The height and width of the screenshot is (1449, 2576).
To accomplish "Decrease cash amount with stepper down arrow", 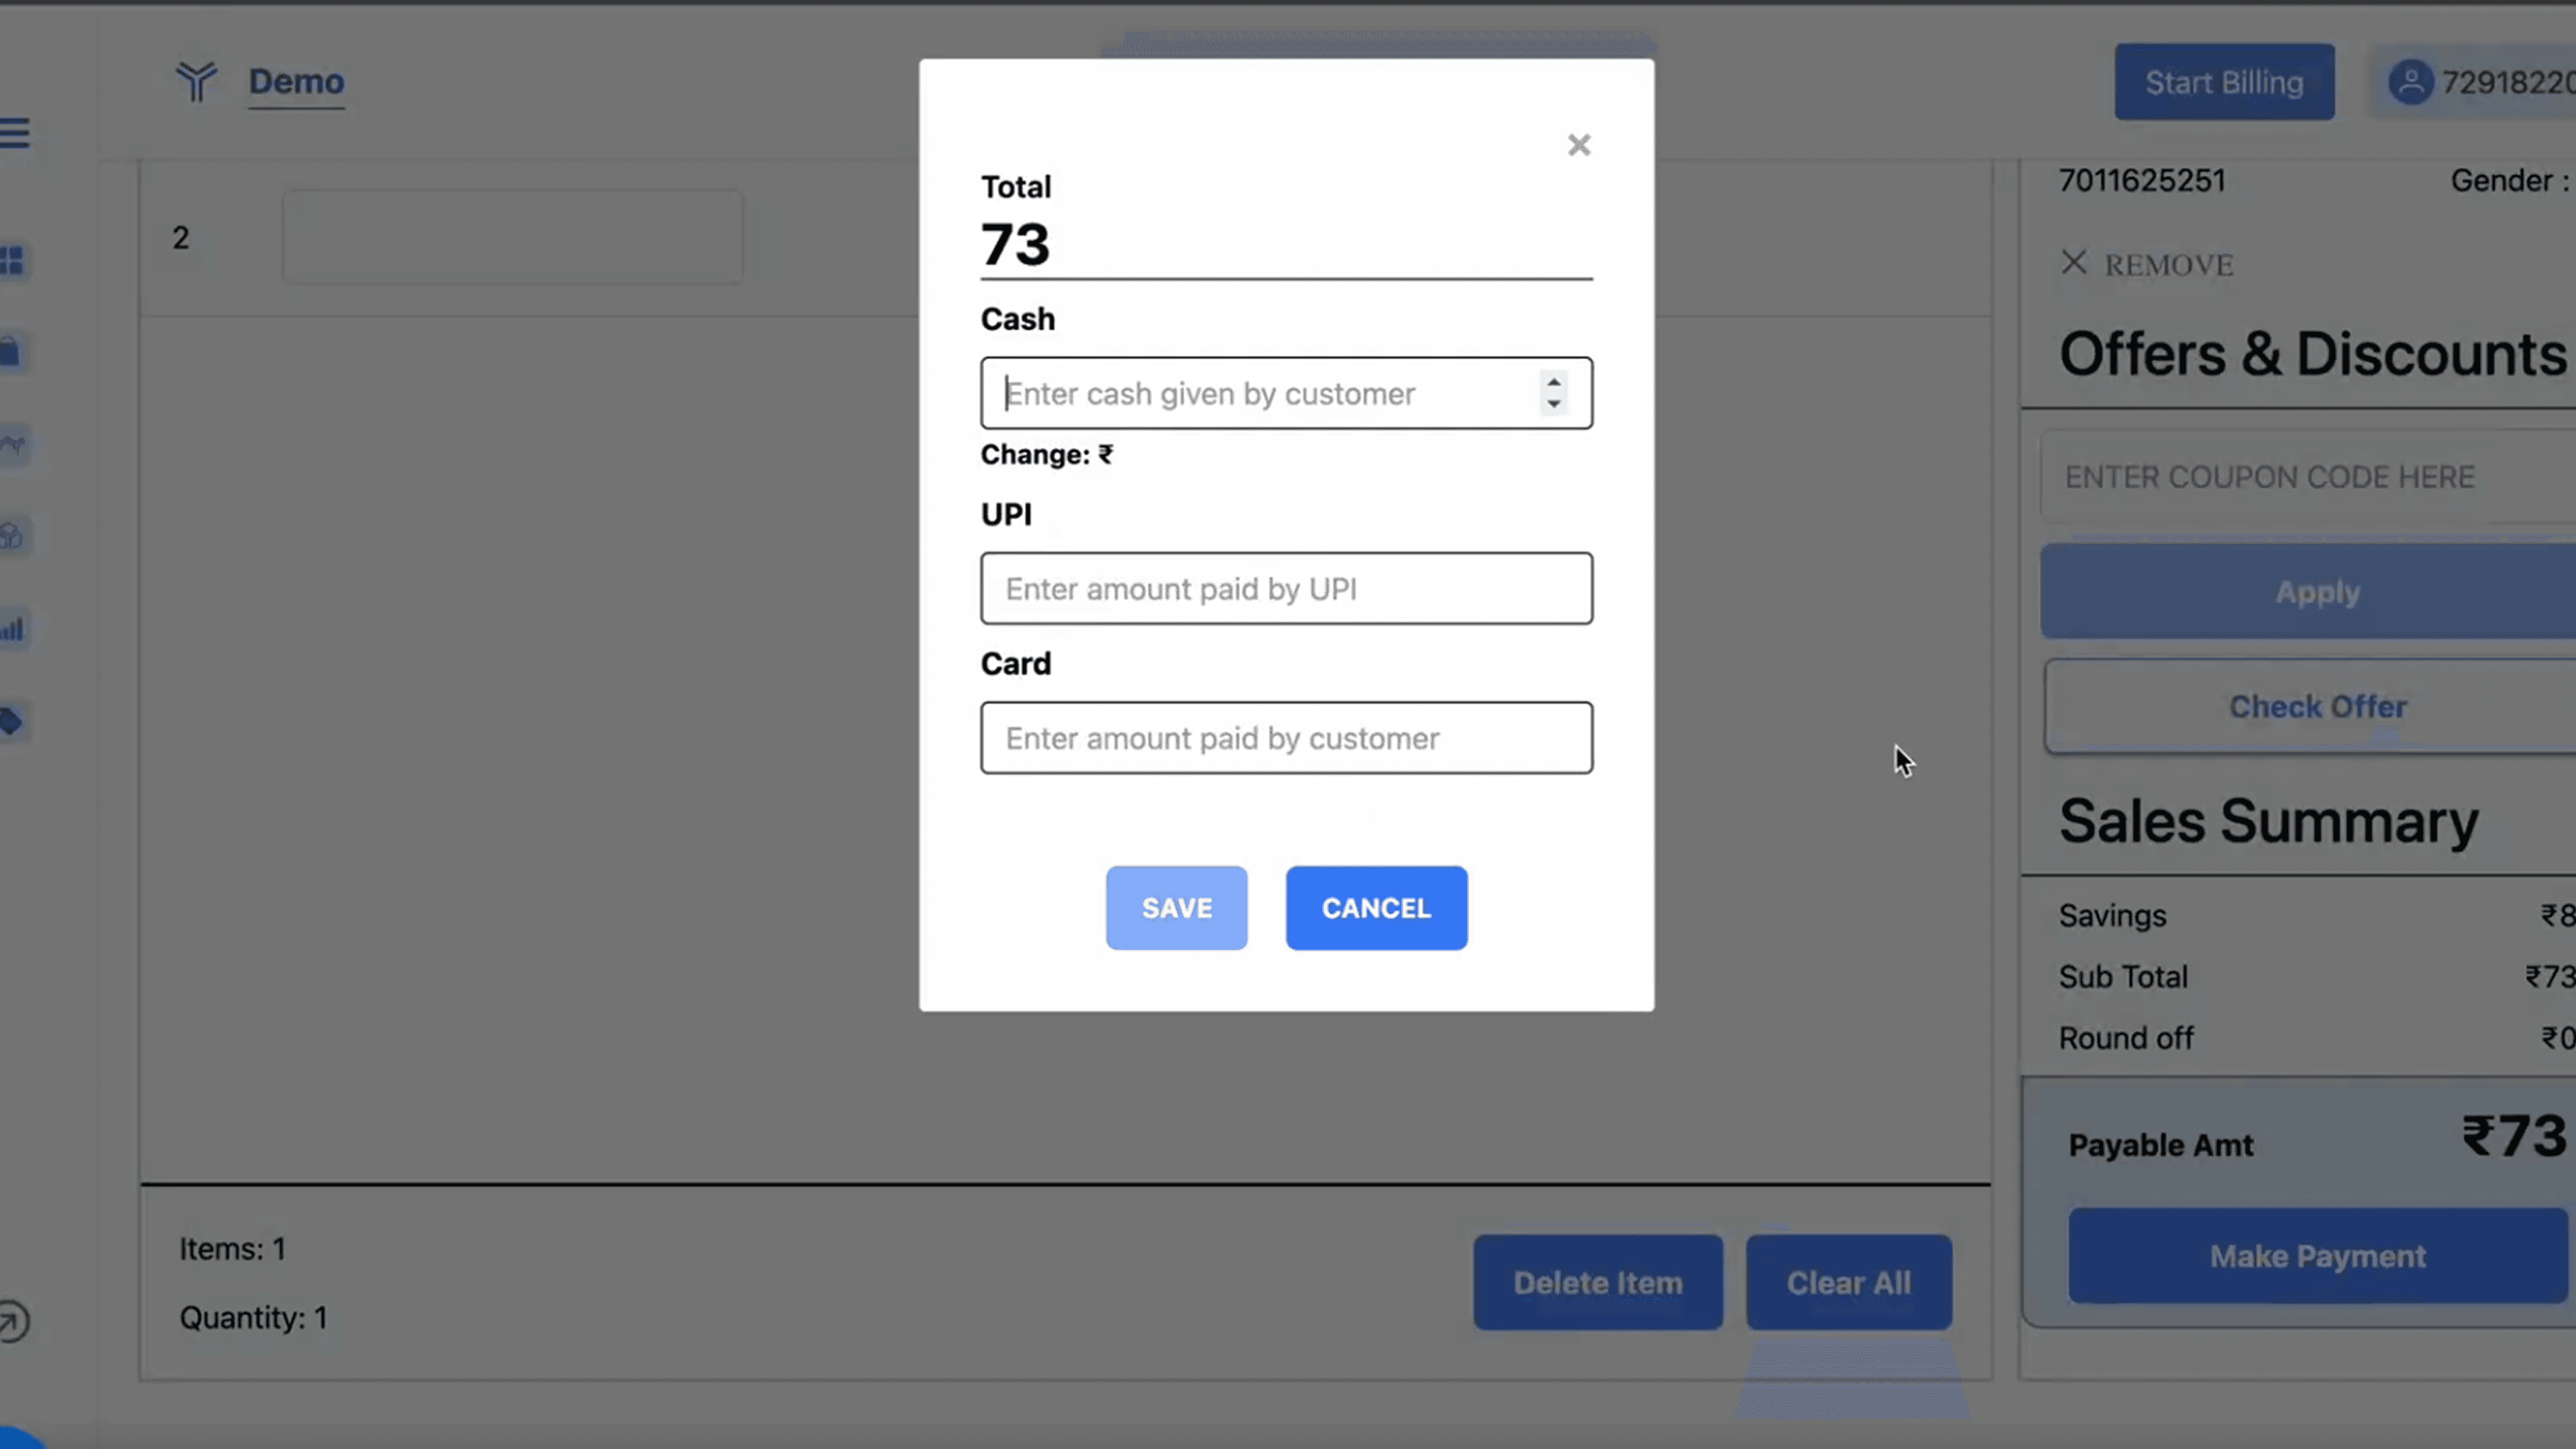I will (1553, 404).
